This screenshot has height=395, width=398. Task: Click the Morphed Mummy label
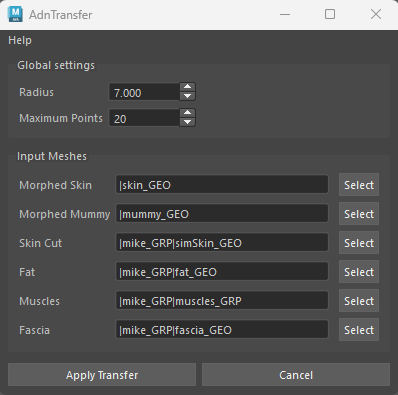tap(65, 214)
